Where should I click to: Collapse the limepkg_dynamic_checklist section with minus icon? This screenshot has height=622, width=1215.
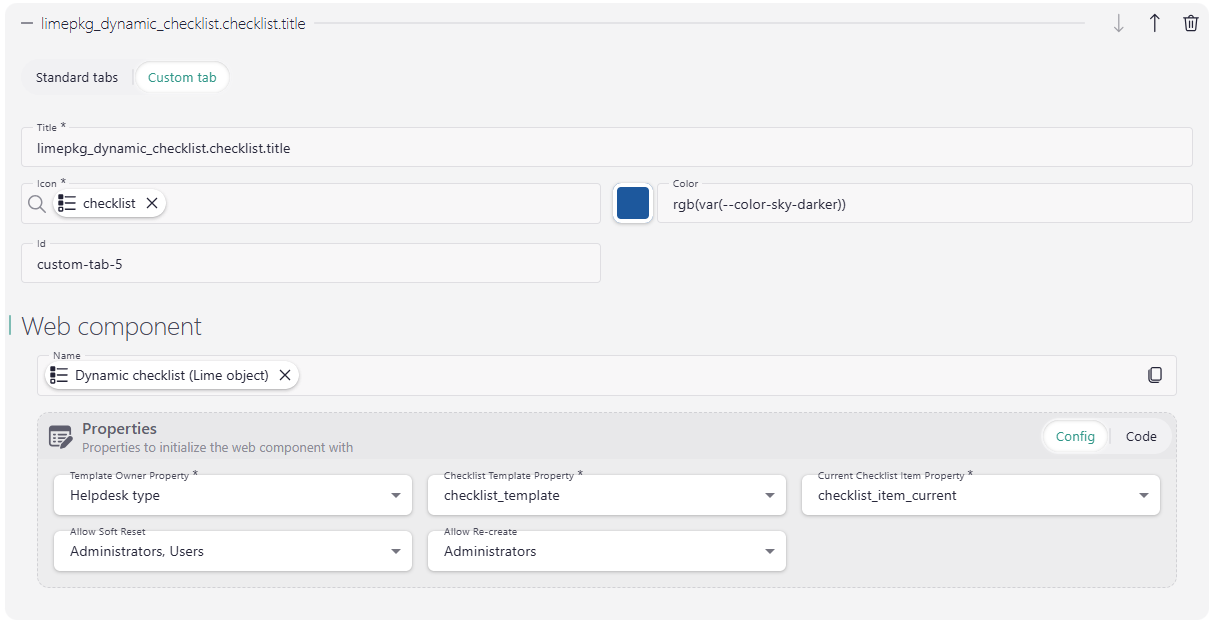tap(27, 23)
